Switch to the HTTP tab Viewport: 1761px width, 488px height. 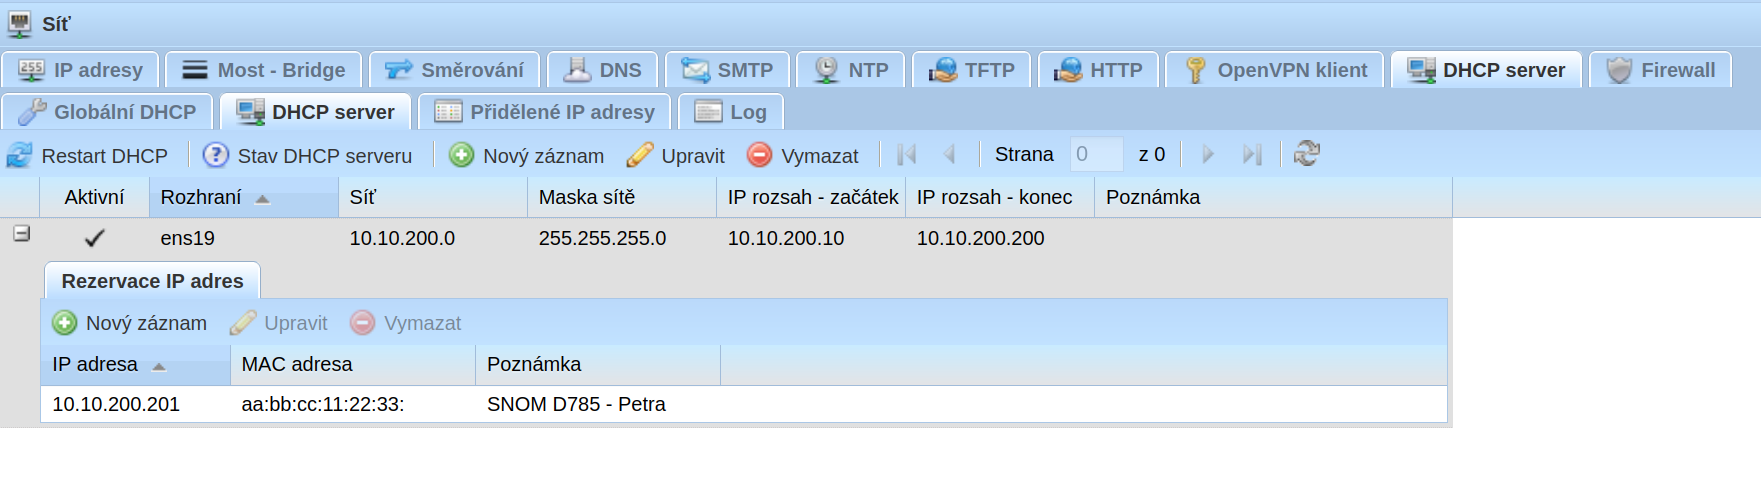pos(1098,70)
